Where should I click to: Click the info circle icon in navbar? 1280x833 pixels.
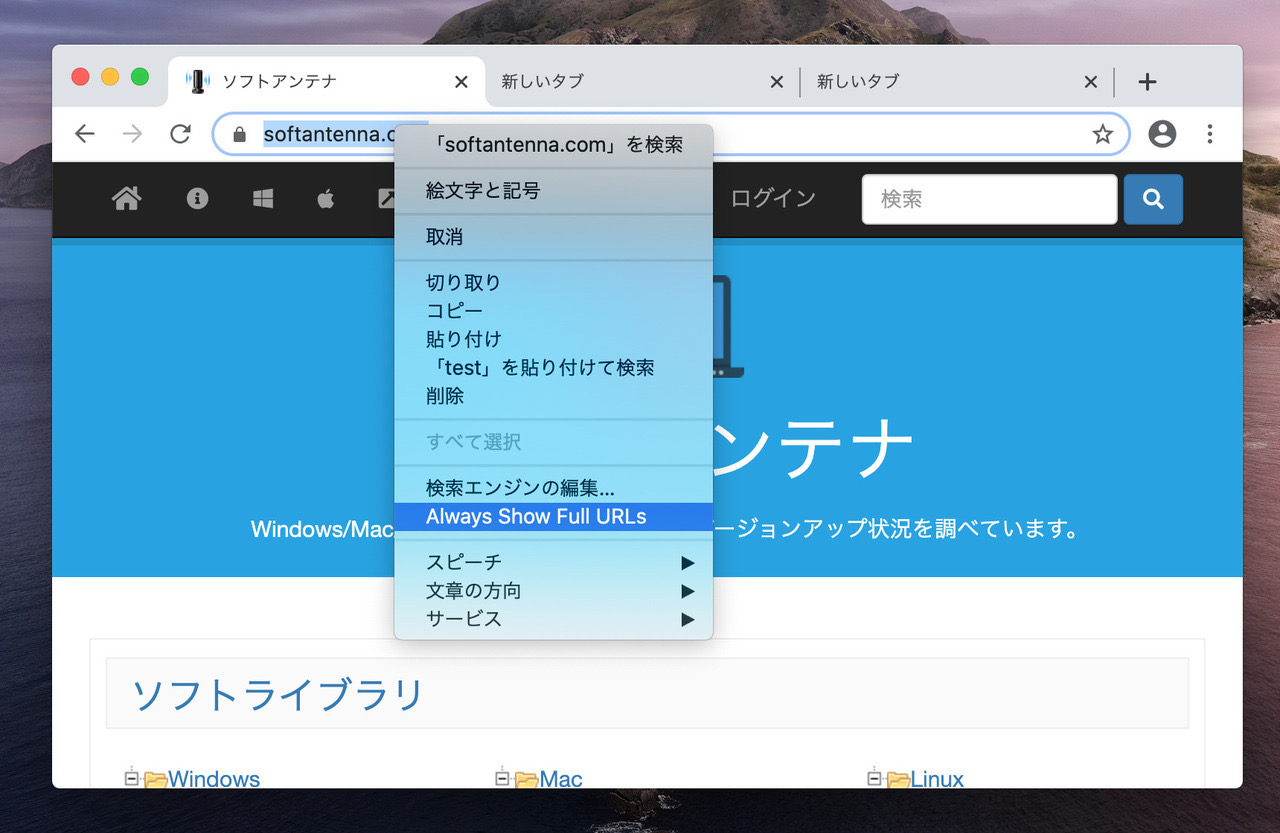click(197, 199)
